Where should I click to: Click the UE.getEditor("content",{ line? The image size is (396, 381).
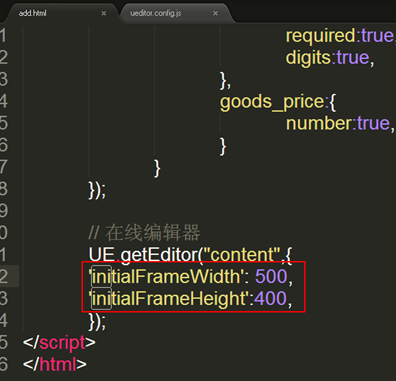190,255
